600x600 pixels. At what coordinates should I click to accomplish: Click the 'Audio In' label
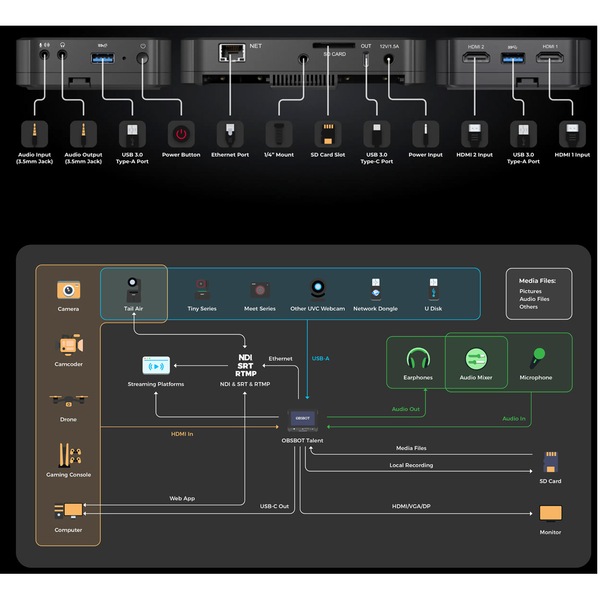[x=514, y=419]
